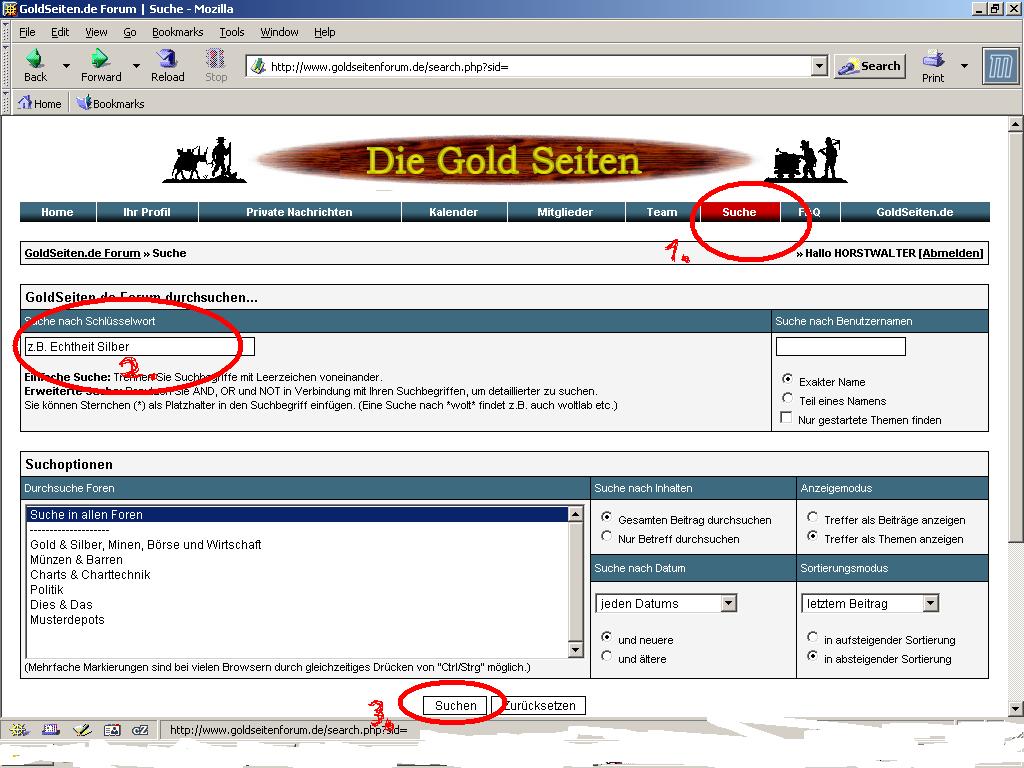This screenshot has height=768, width=1024.
Task: Click page vertical scrollbar down arrow
Action: click(1015, 709)
